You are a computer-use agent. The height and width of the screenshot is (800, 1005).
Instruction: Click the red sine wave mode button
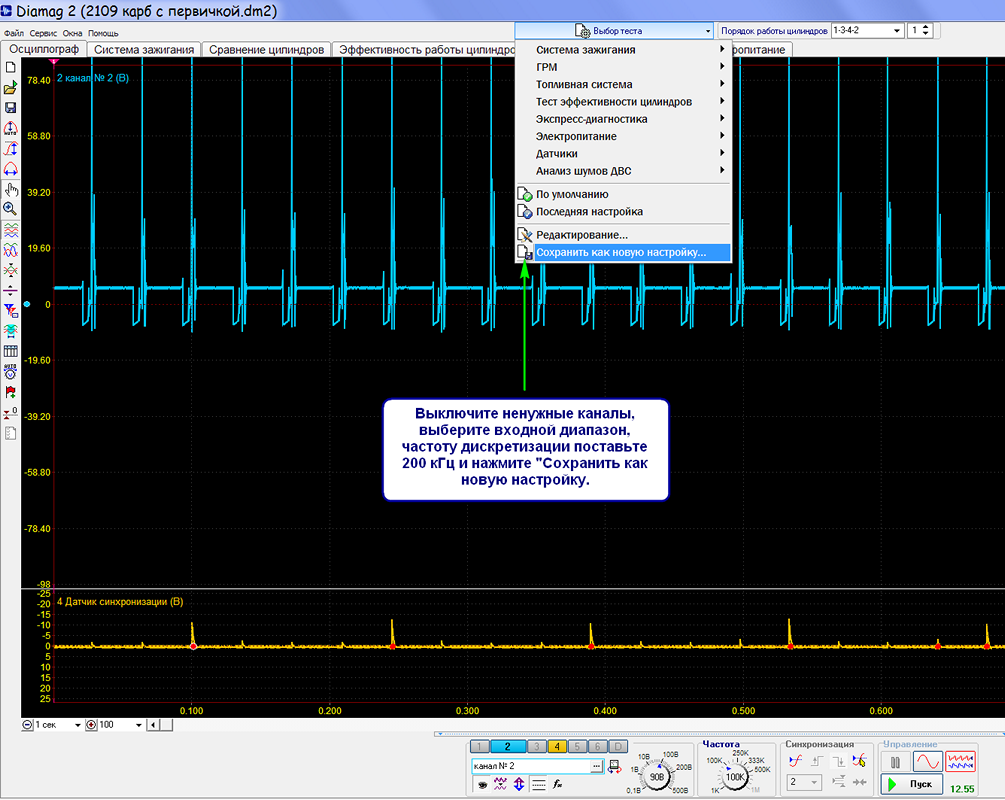click(x=927, y=762)
